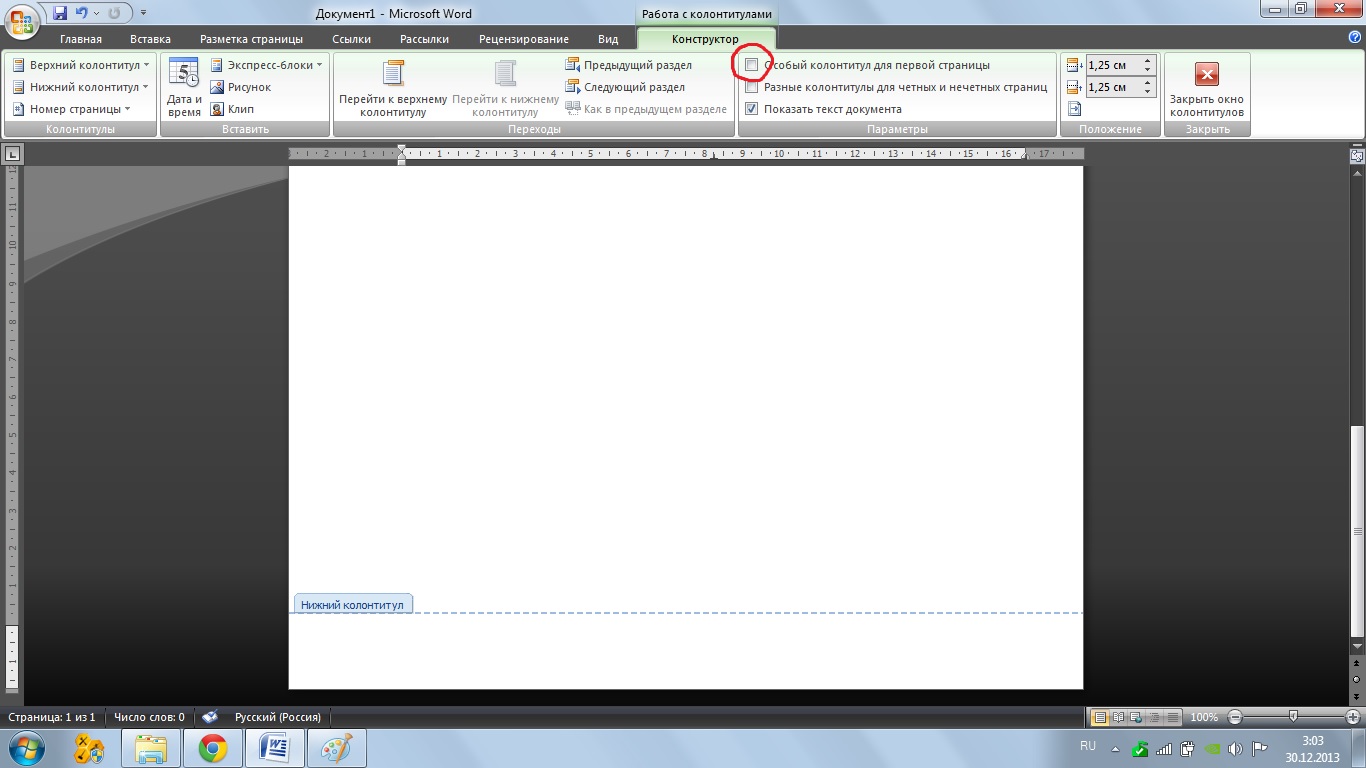Insert Date and Time
The width and height of the screenshot is (1366, 768).
click(x=184, y=88)
